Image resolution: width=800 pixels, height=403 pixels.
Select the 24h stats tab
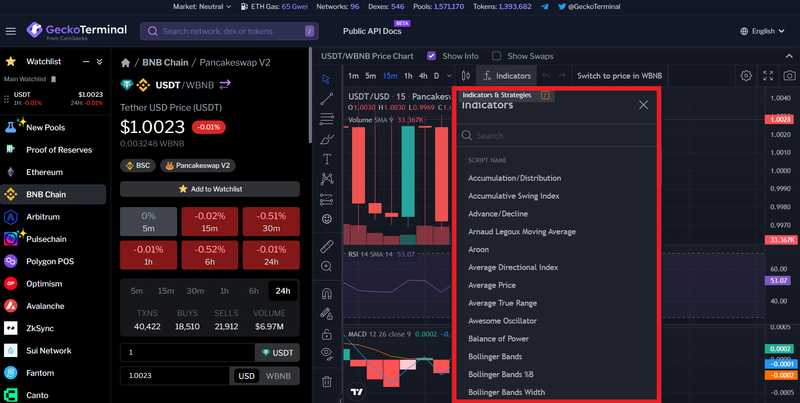[x=283, y=291]
